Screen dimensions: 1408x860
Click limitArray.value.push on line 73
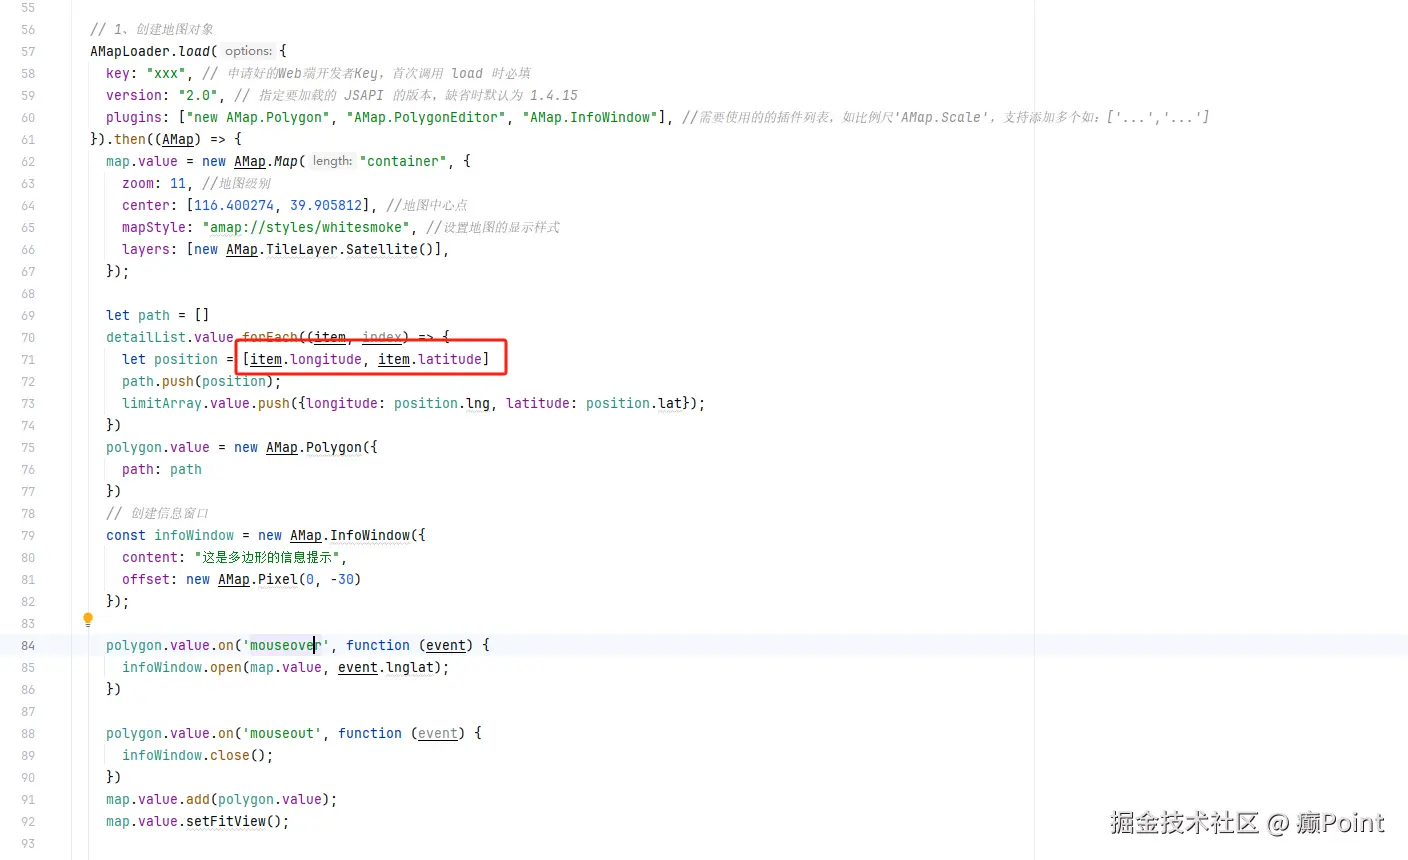click(x=206, y=403)
